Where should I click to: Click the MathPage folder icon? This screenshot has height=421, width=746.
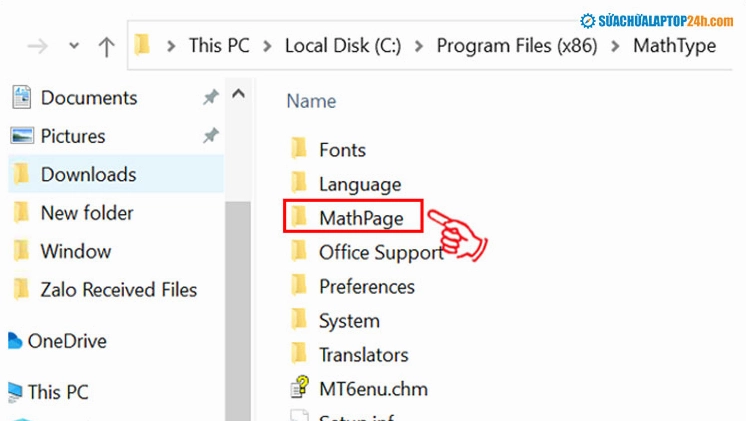299,216
